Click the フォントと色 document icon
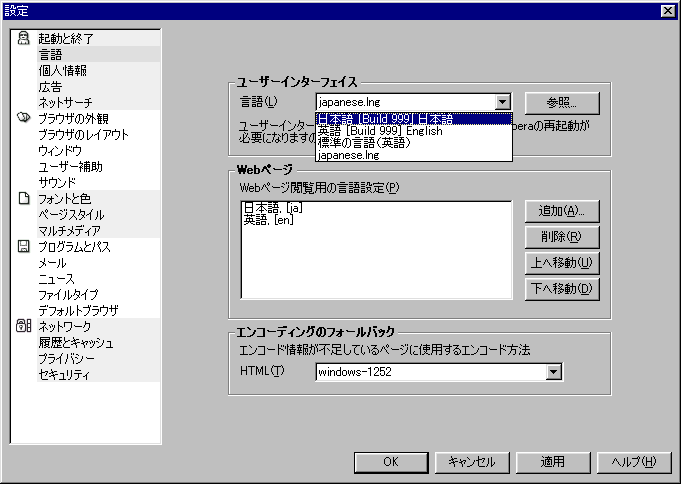 point(24,198)
